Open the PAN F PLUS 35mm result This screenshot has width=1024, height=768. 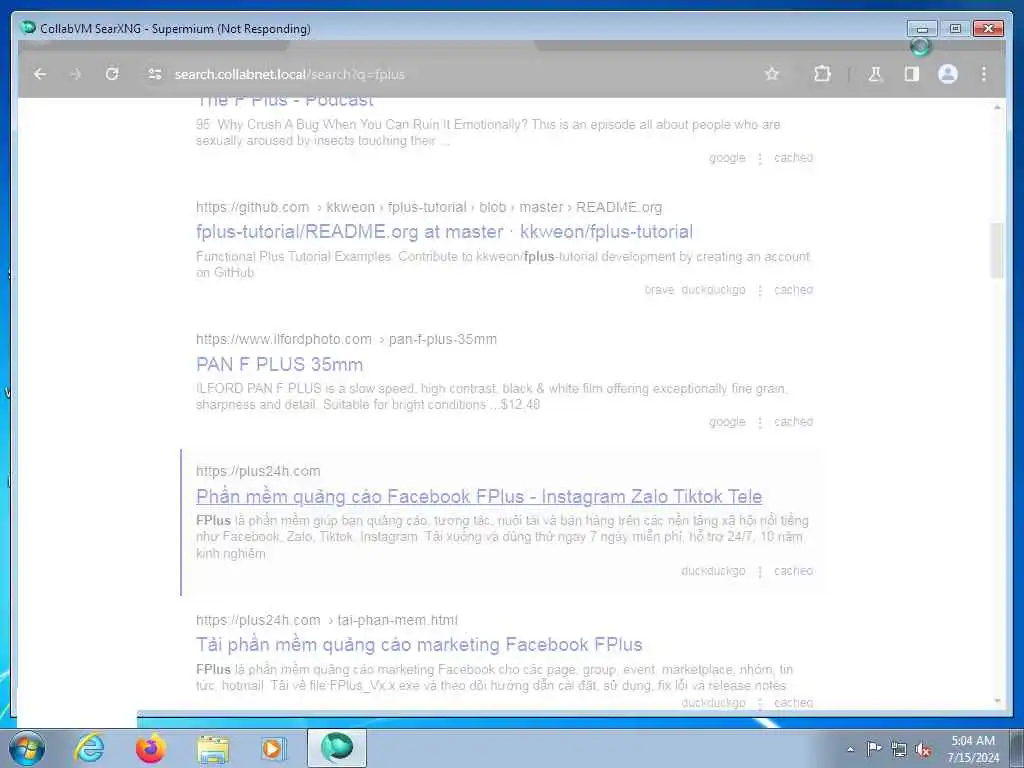[x=280, y=364]
